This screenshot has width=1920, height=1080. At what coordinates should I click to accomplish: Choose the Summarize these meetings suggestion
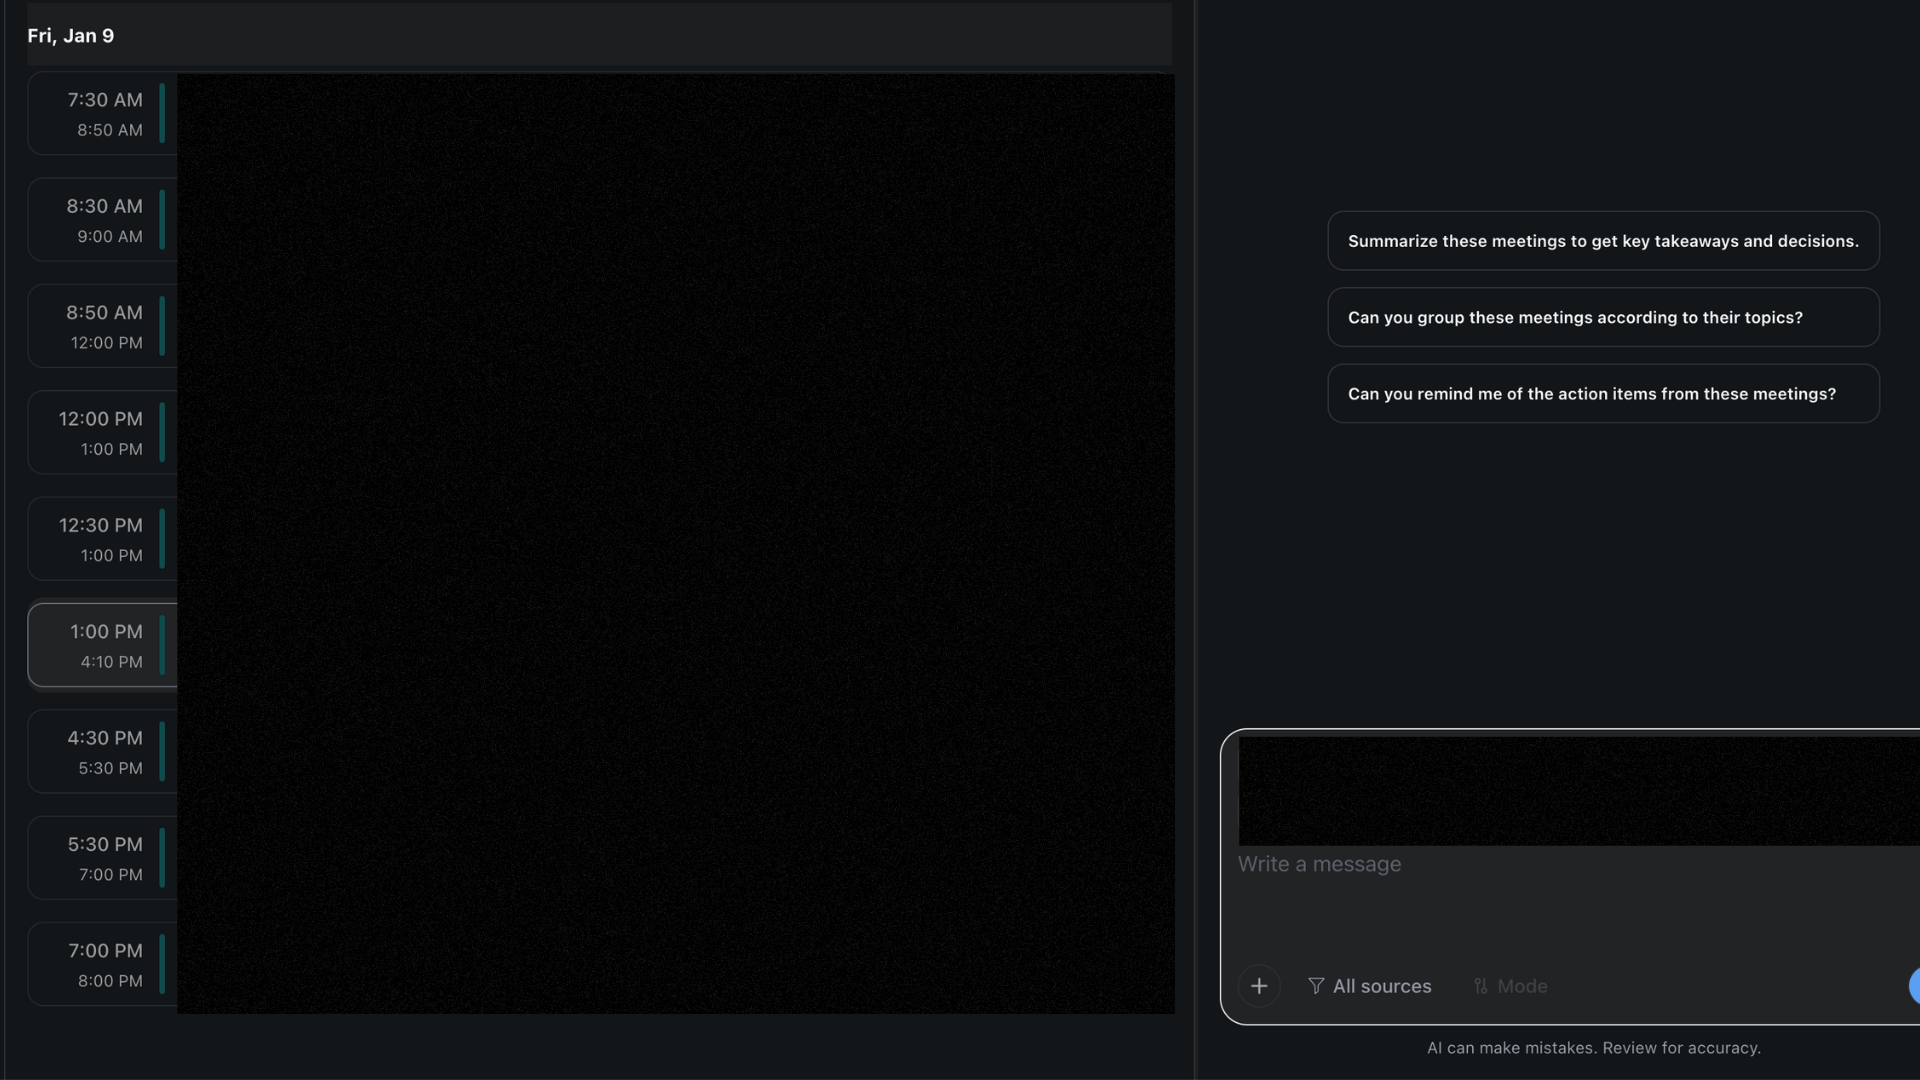pos(1603,241)
